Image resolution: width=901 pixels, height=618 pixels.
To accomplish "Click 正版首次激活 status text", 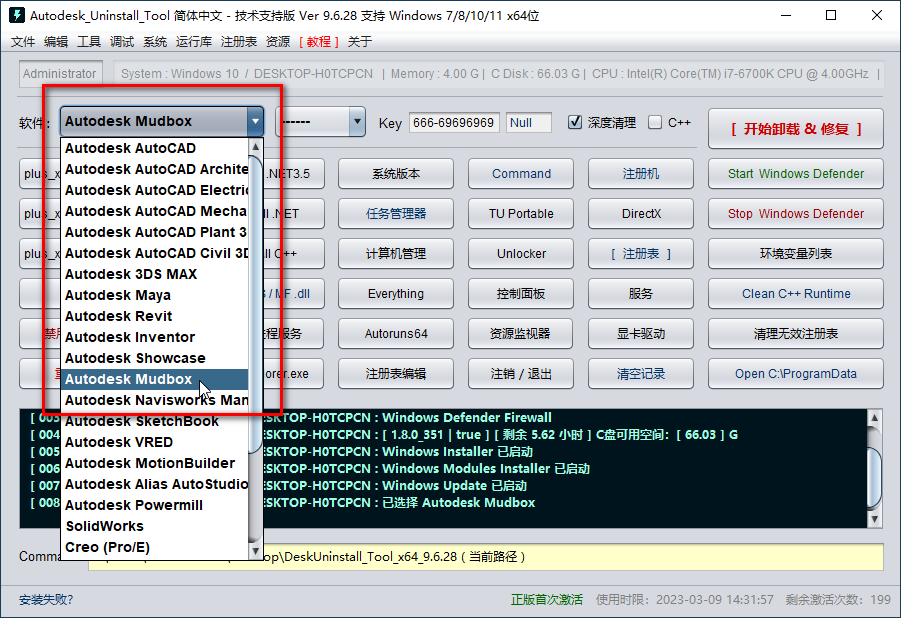I will tap(546, 600).
